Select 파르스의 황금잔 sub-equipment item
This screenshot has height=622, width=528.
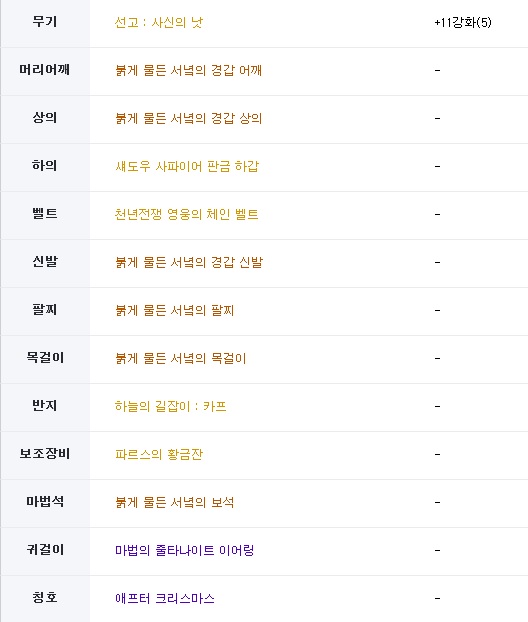[x=159, y=454]
